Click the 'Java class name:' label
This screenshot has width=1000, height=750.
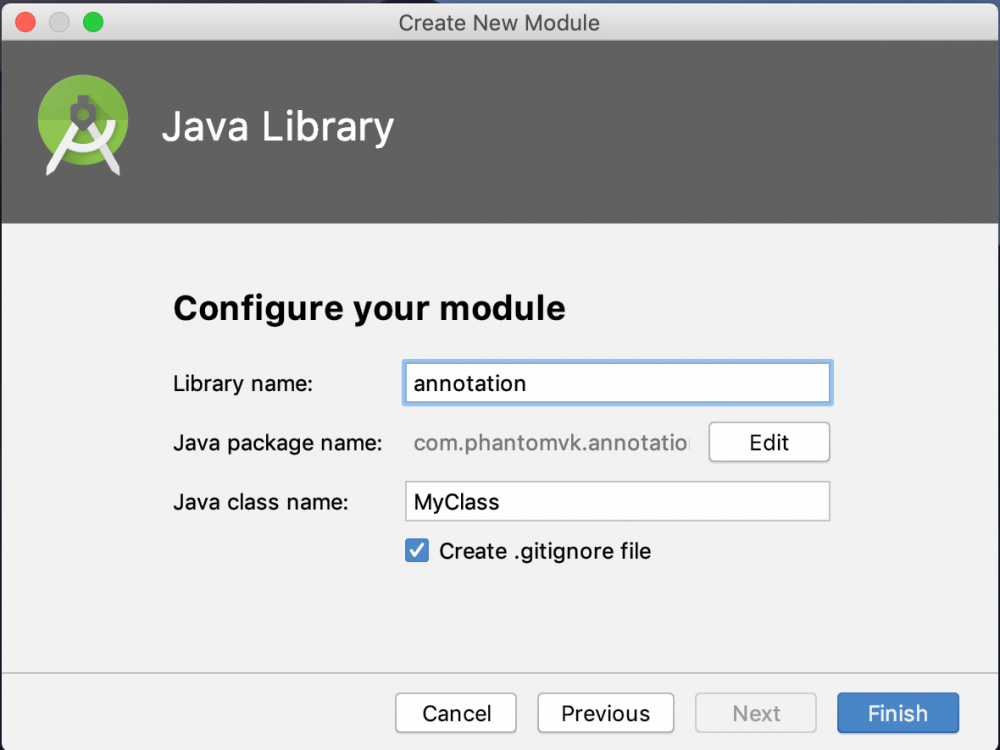(x=260, y=502)
